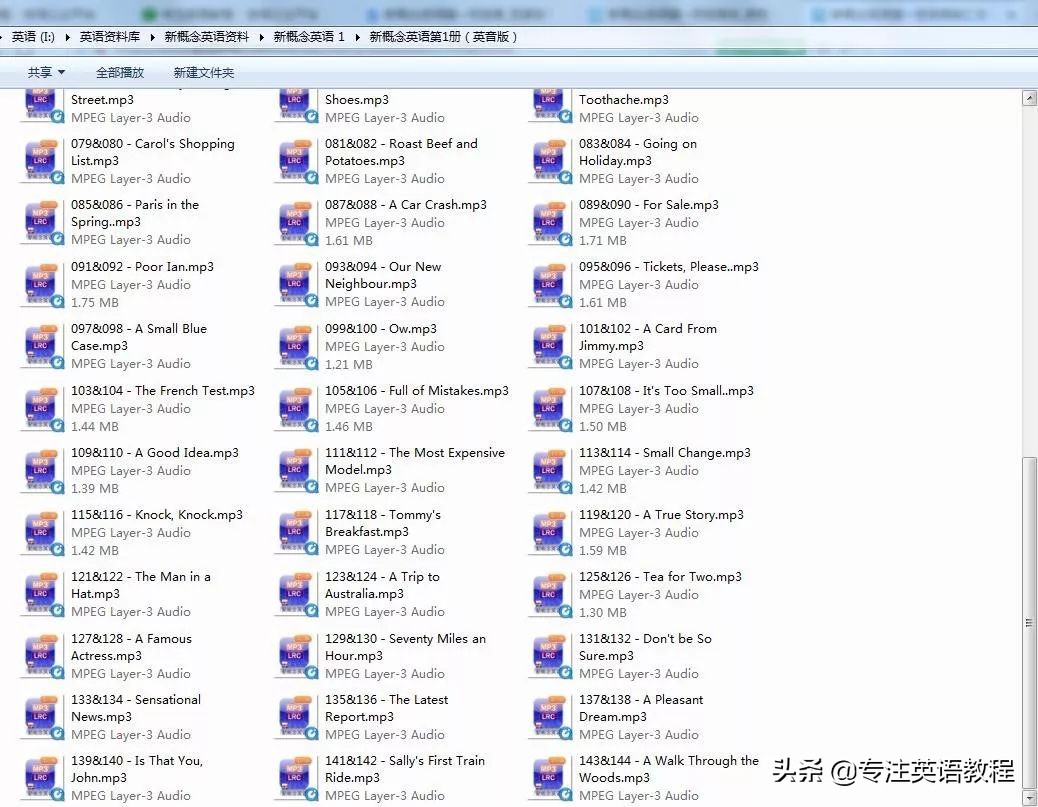Select The Latest Report.mp3 name

point(387,708)
